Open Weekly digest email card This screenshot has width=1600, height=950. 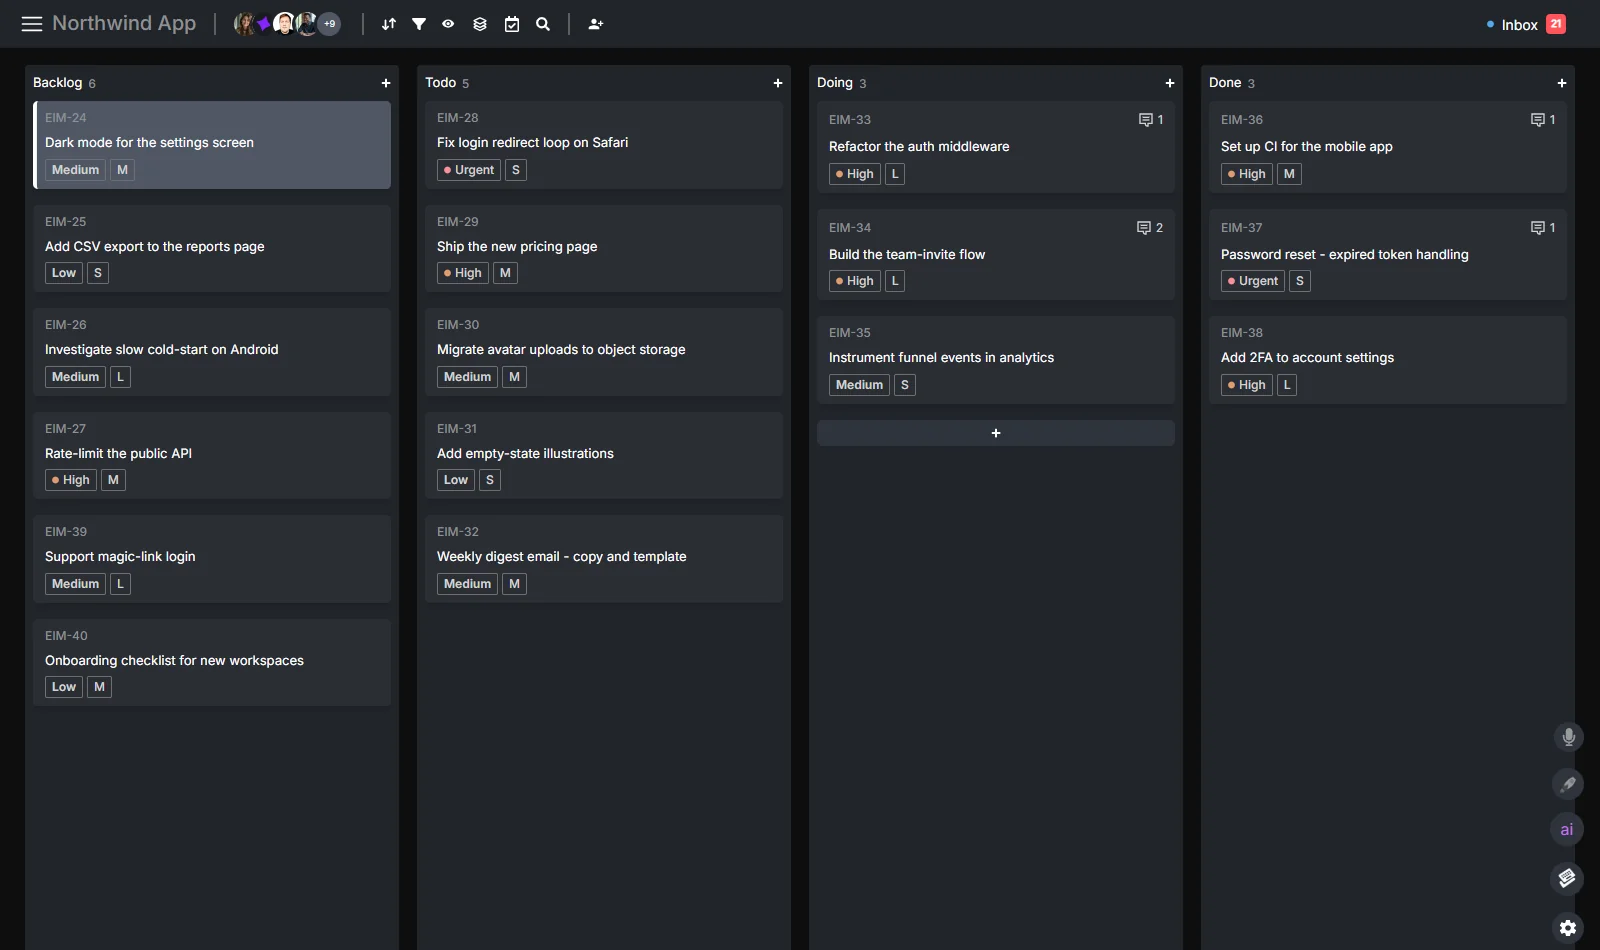604,559
